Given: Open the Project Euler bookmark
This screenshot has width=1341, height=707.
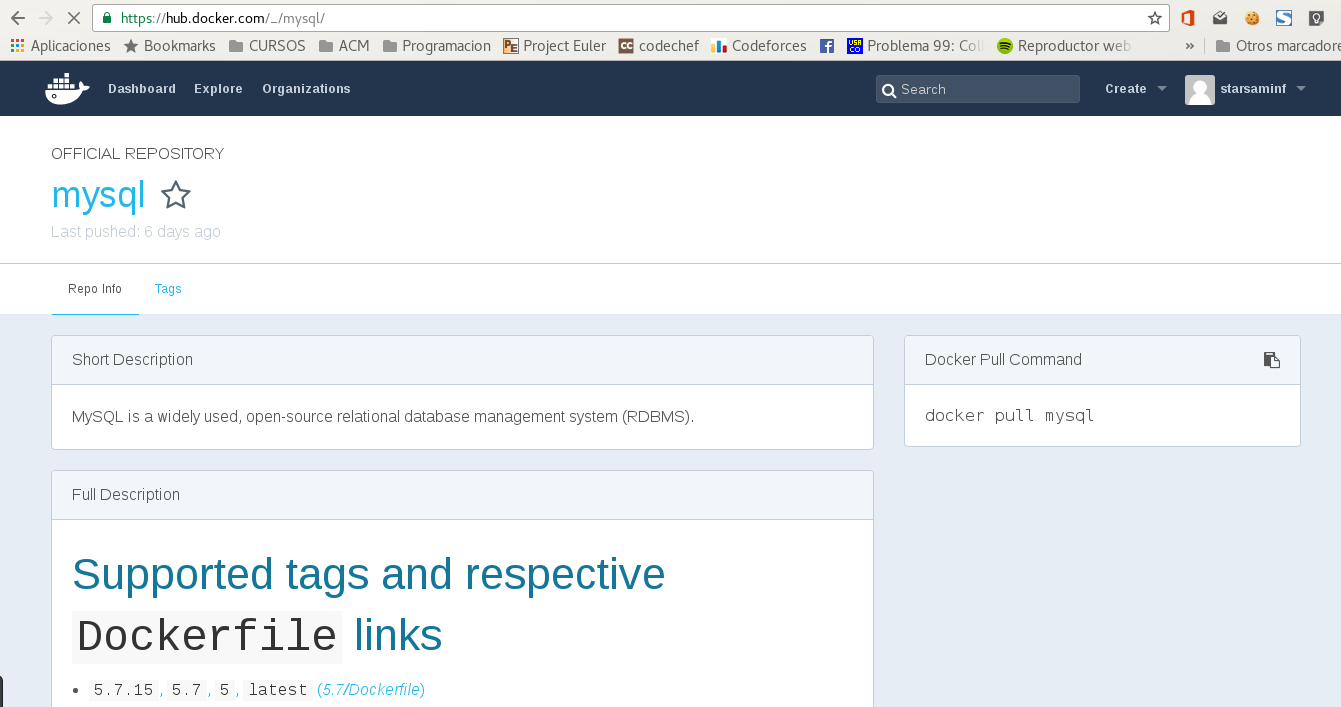Looking at the screenshot, I should (x=555, y=46).
